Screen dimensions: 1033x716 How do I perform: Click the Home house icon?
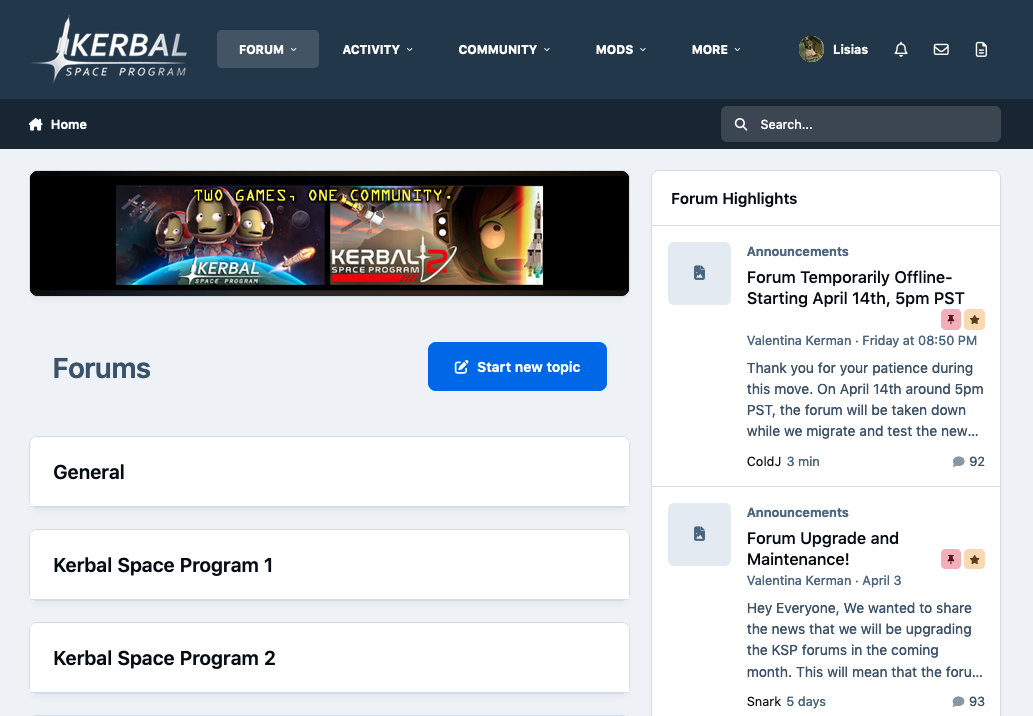coord(36,124)
